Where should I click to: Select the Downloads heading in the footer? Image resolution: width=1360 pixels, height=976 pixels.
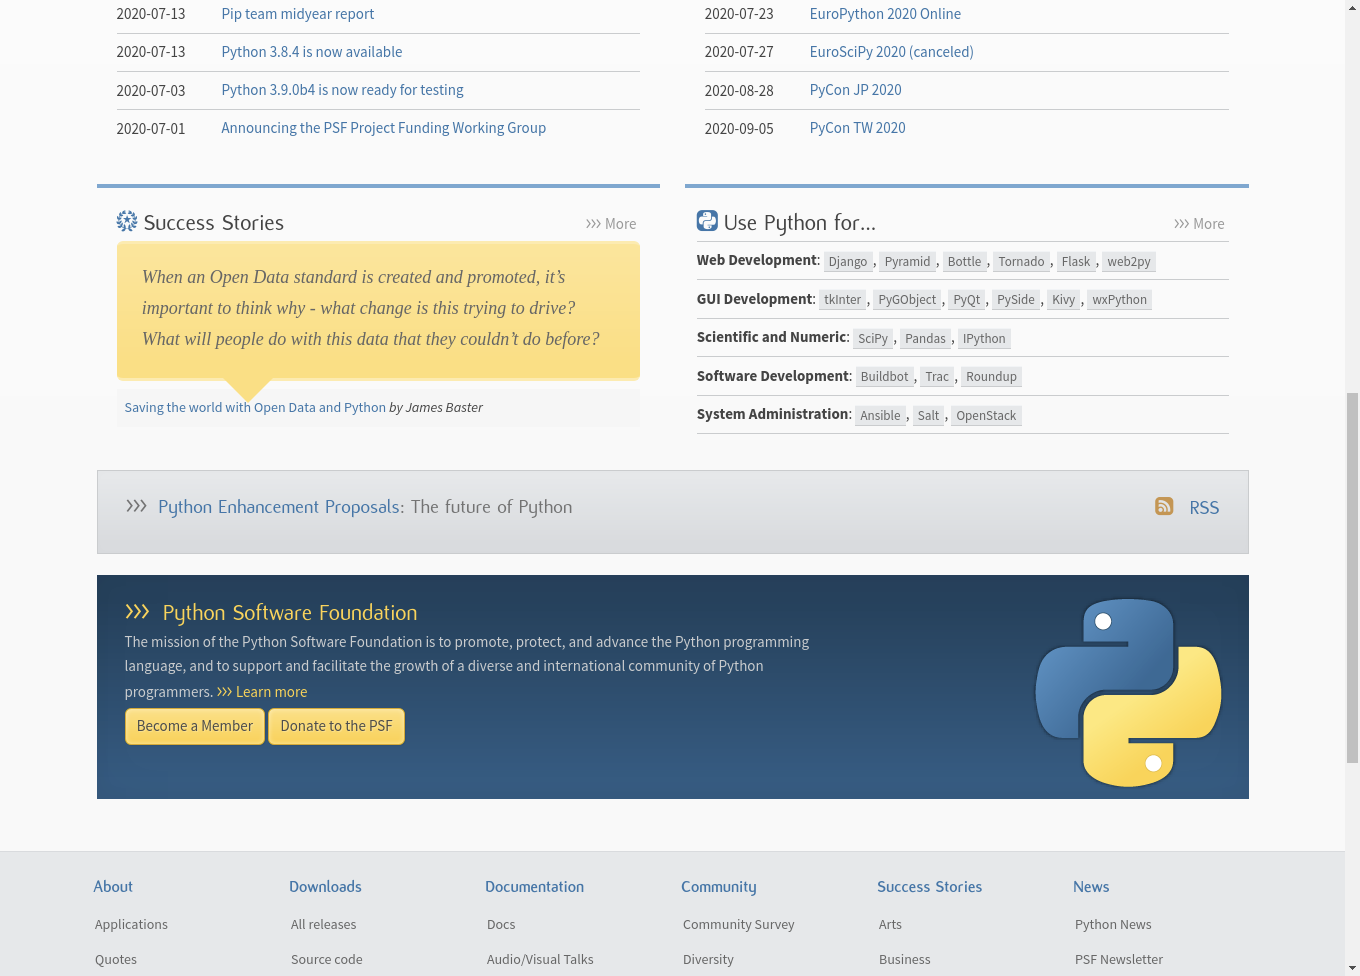click(325, 886)
